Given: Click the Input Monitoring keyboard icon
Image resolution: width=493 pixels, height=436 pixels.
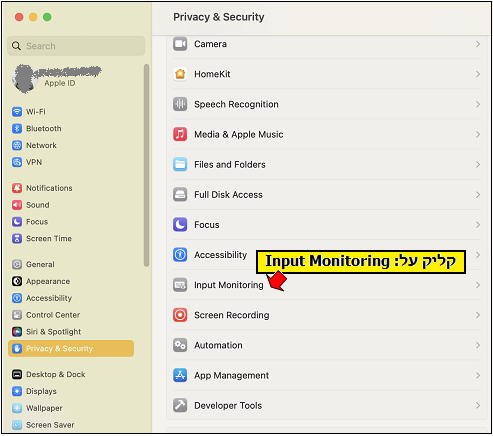Looking at the screenshot, I should point(180,285).
